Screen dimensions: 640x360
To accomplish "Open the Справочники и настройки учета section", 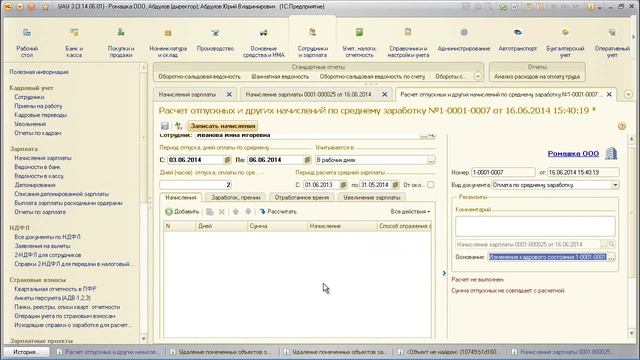I will [x=408, y=42].
